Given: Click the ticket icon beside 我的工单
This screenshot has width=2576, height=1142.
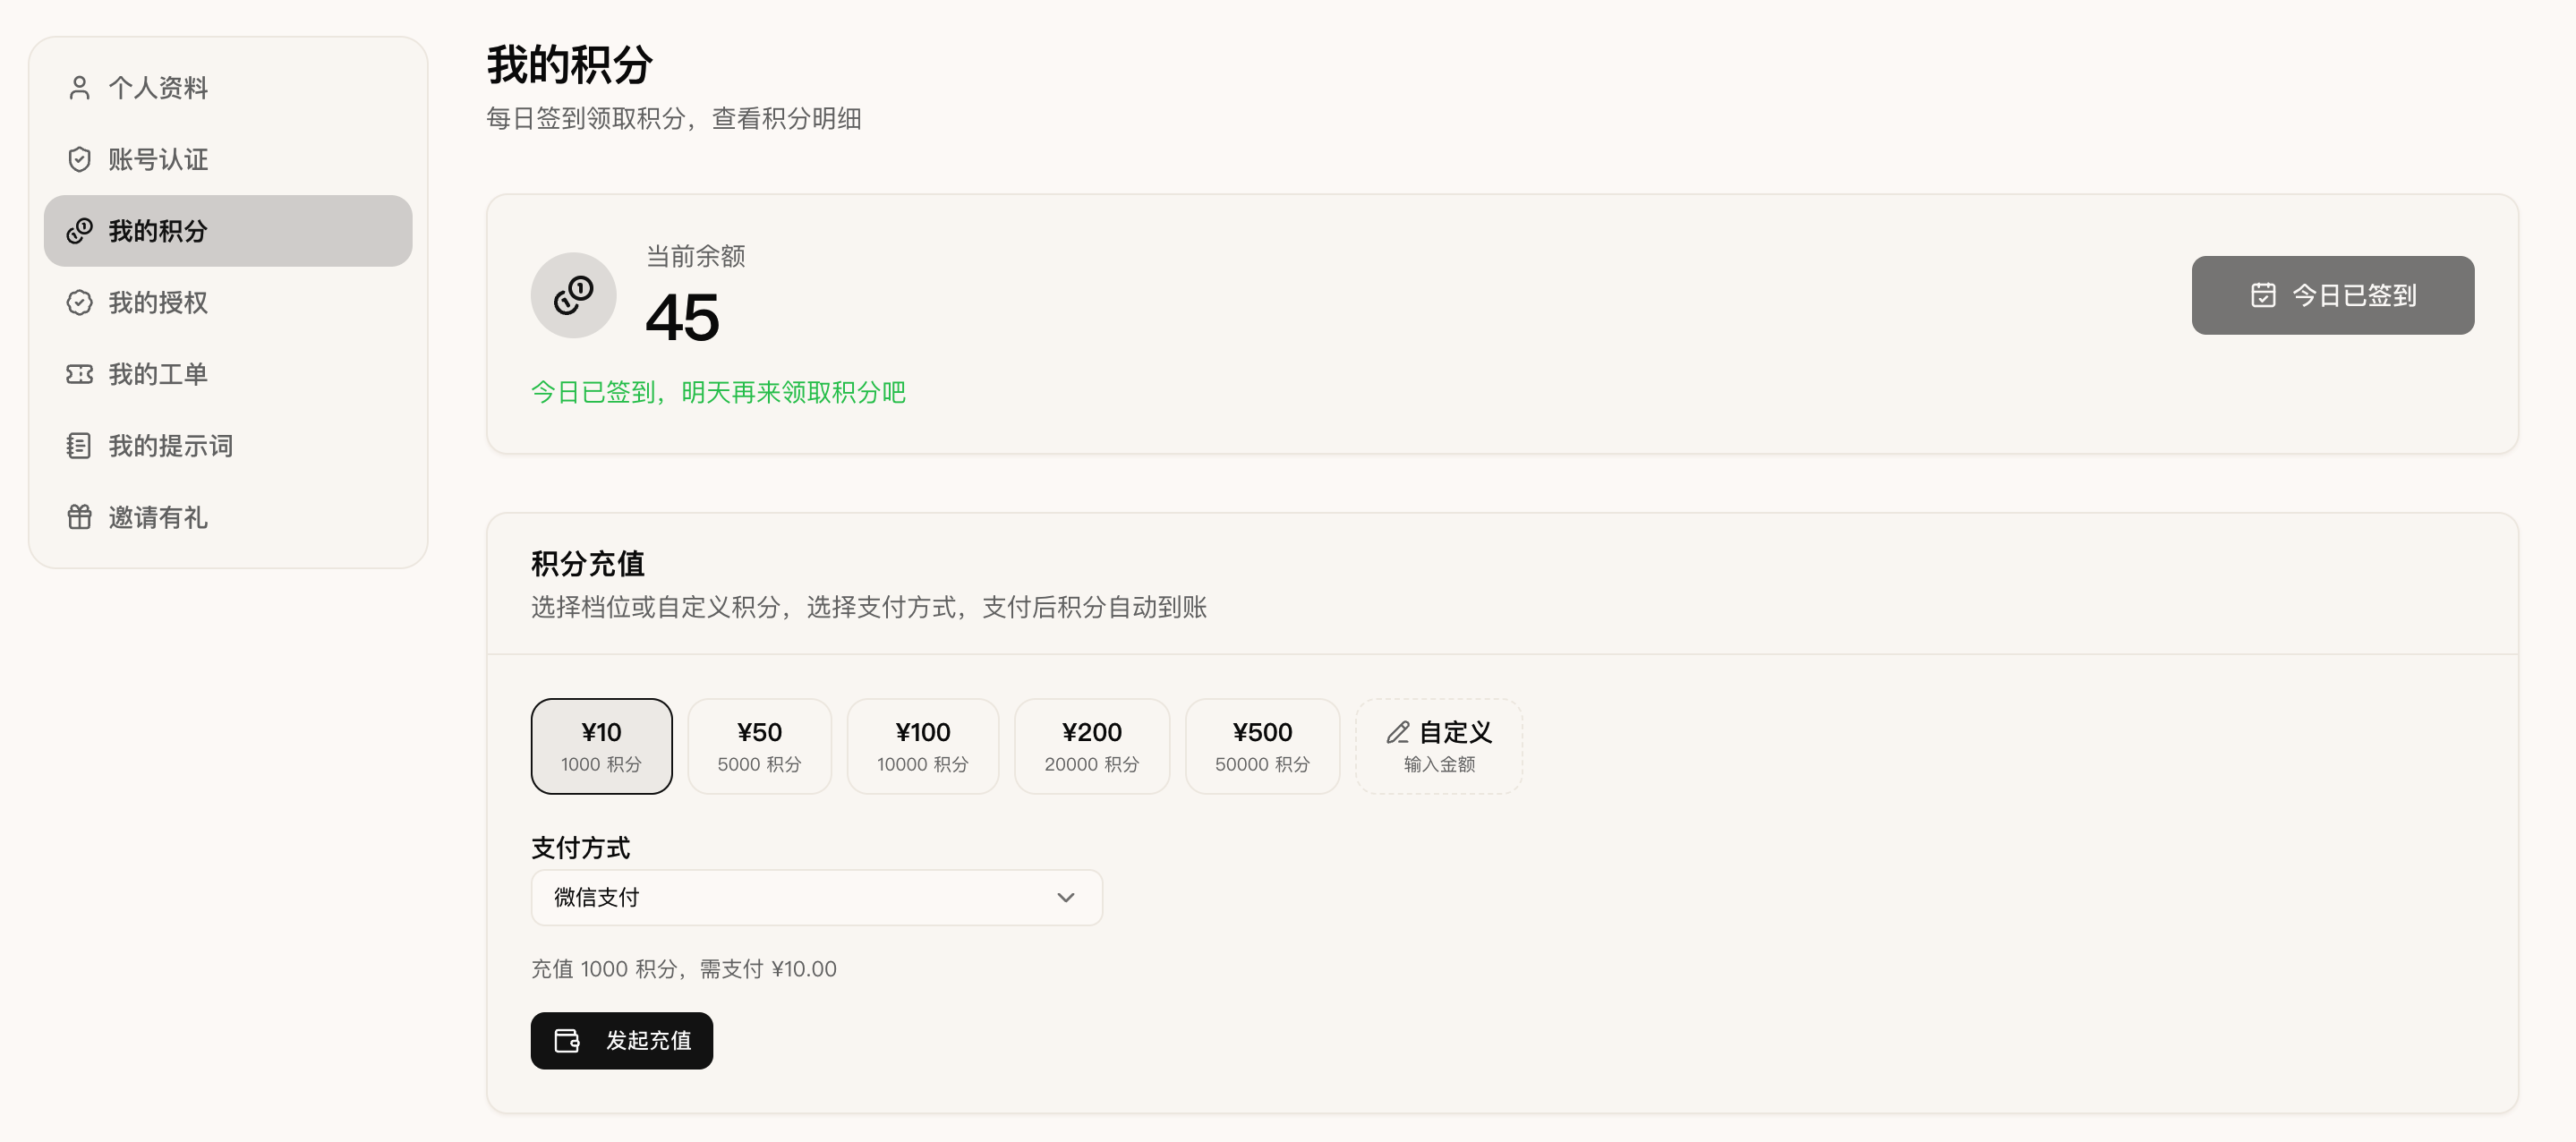Looking at the screenshot, I should 79,374.
